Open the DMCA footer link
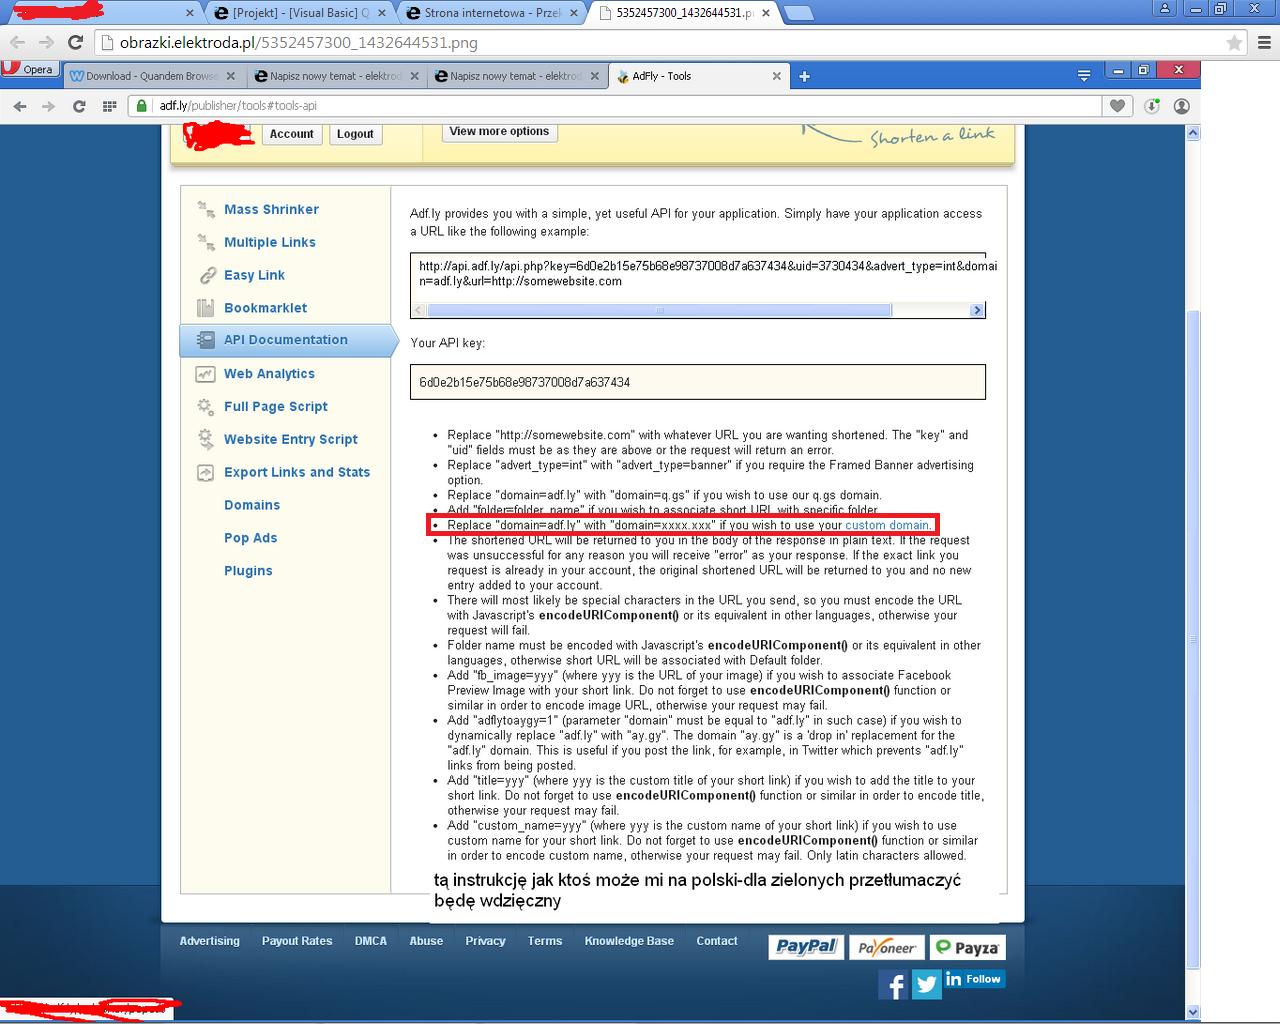The height and width of the screenshot is (1024, 1280). (370, 941)
